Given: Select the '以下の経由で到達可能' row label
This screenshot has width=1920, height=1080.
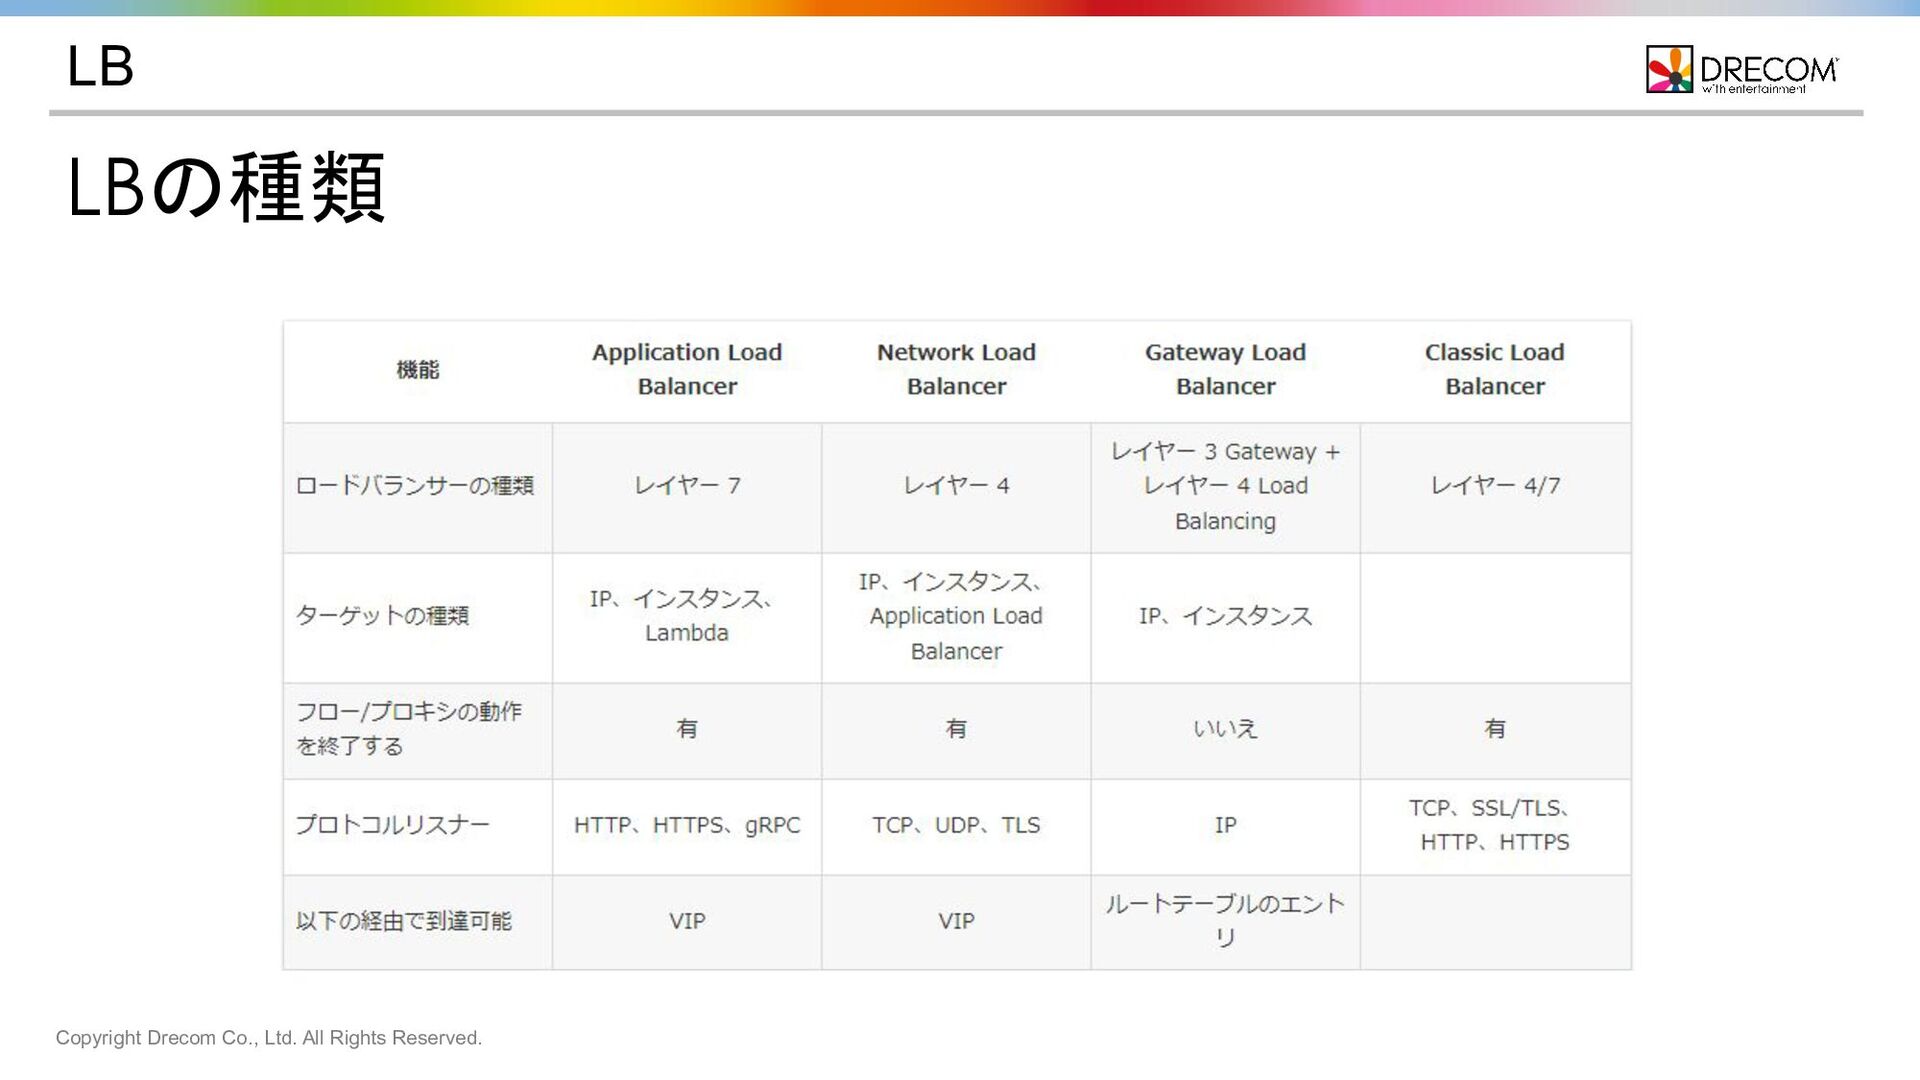Looking at the screenshot, I should pos(404,921).
